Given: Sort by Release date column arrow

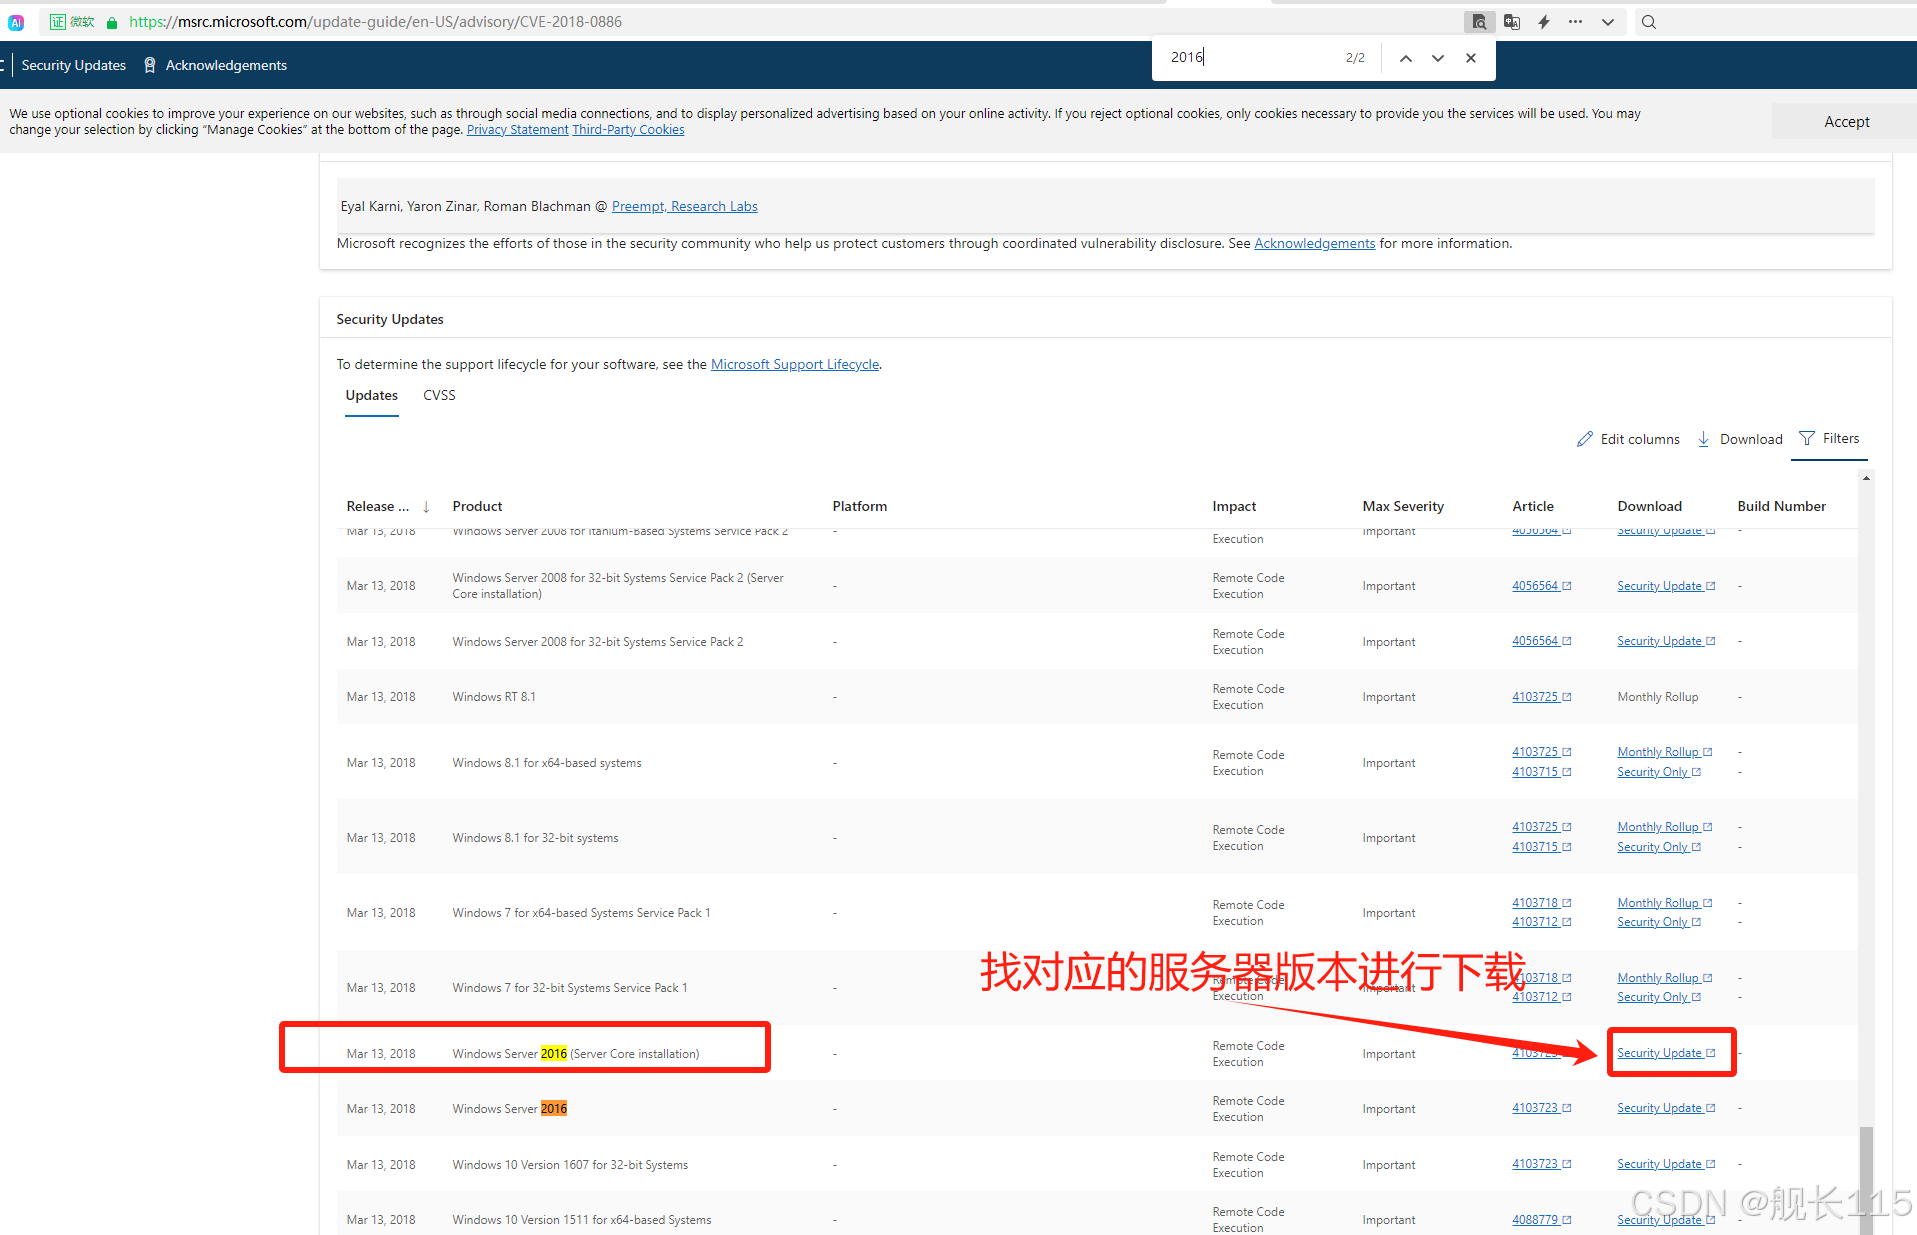Looking at the screenshot, I should [426, 507].
